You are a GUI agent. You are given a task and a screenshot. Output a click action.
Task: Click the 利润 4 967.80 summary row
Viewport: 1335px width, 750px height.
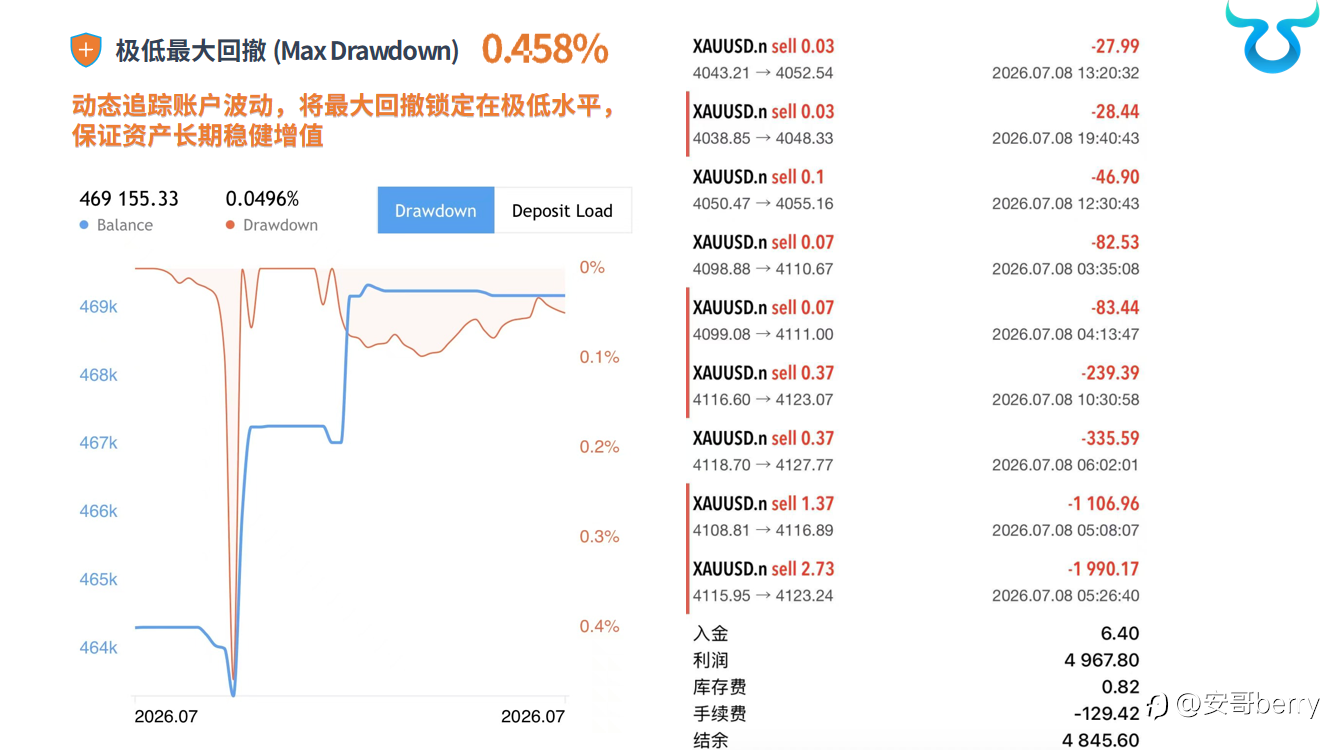[x=915, y=660]
